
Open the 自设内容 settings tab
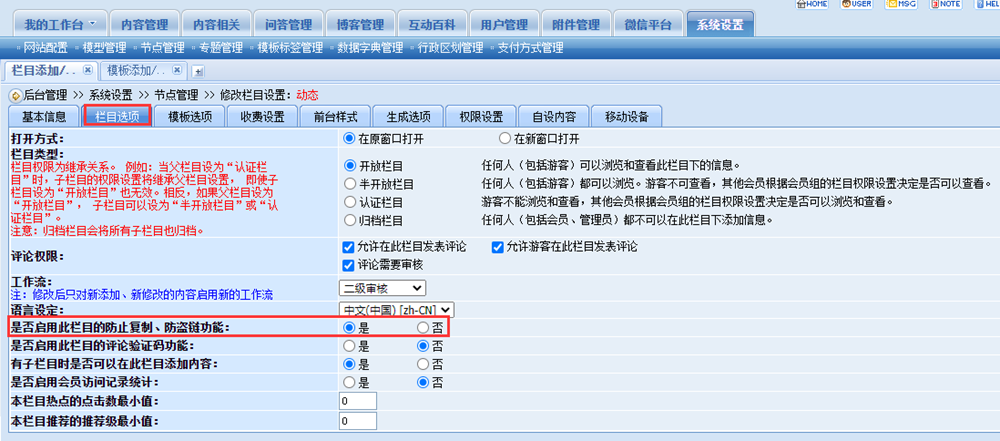pos(554,117)
